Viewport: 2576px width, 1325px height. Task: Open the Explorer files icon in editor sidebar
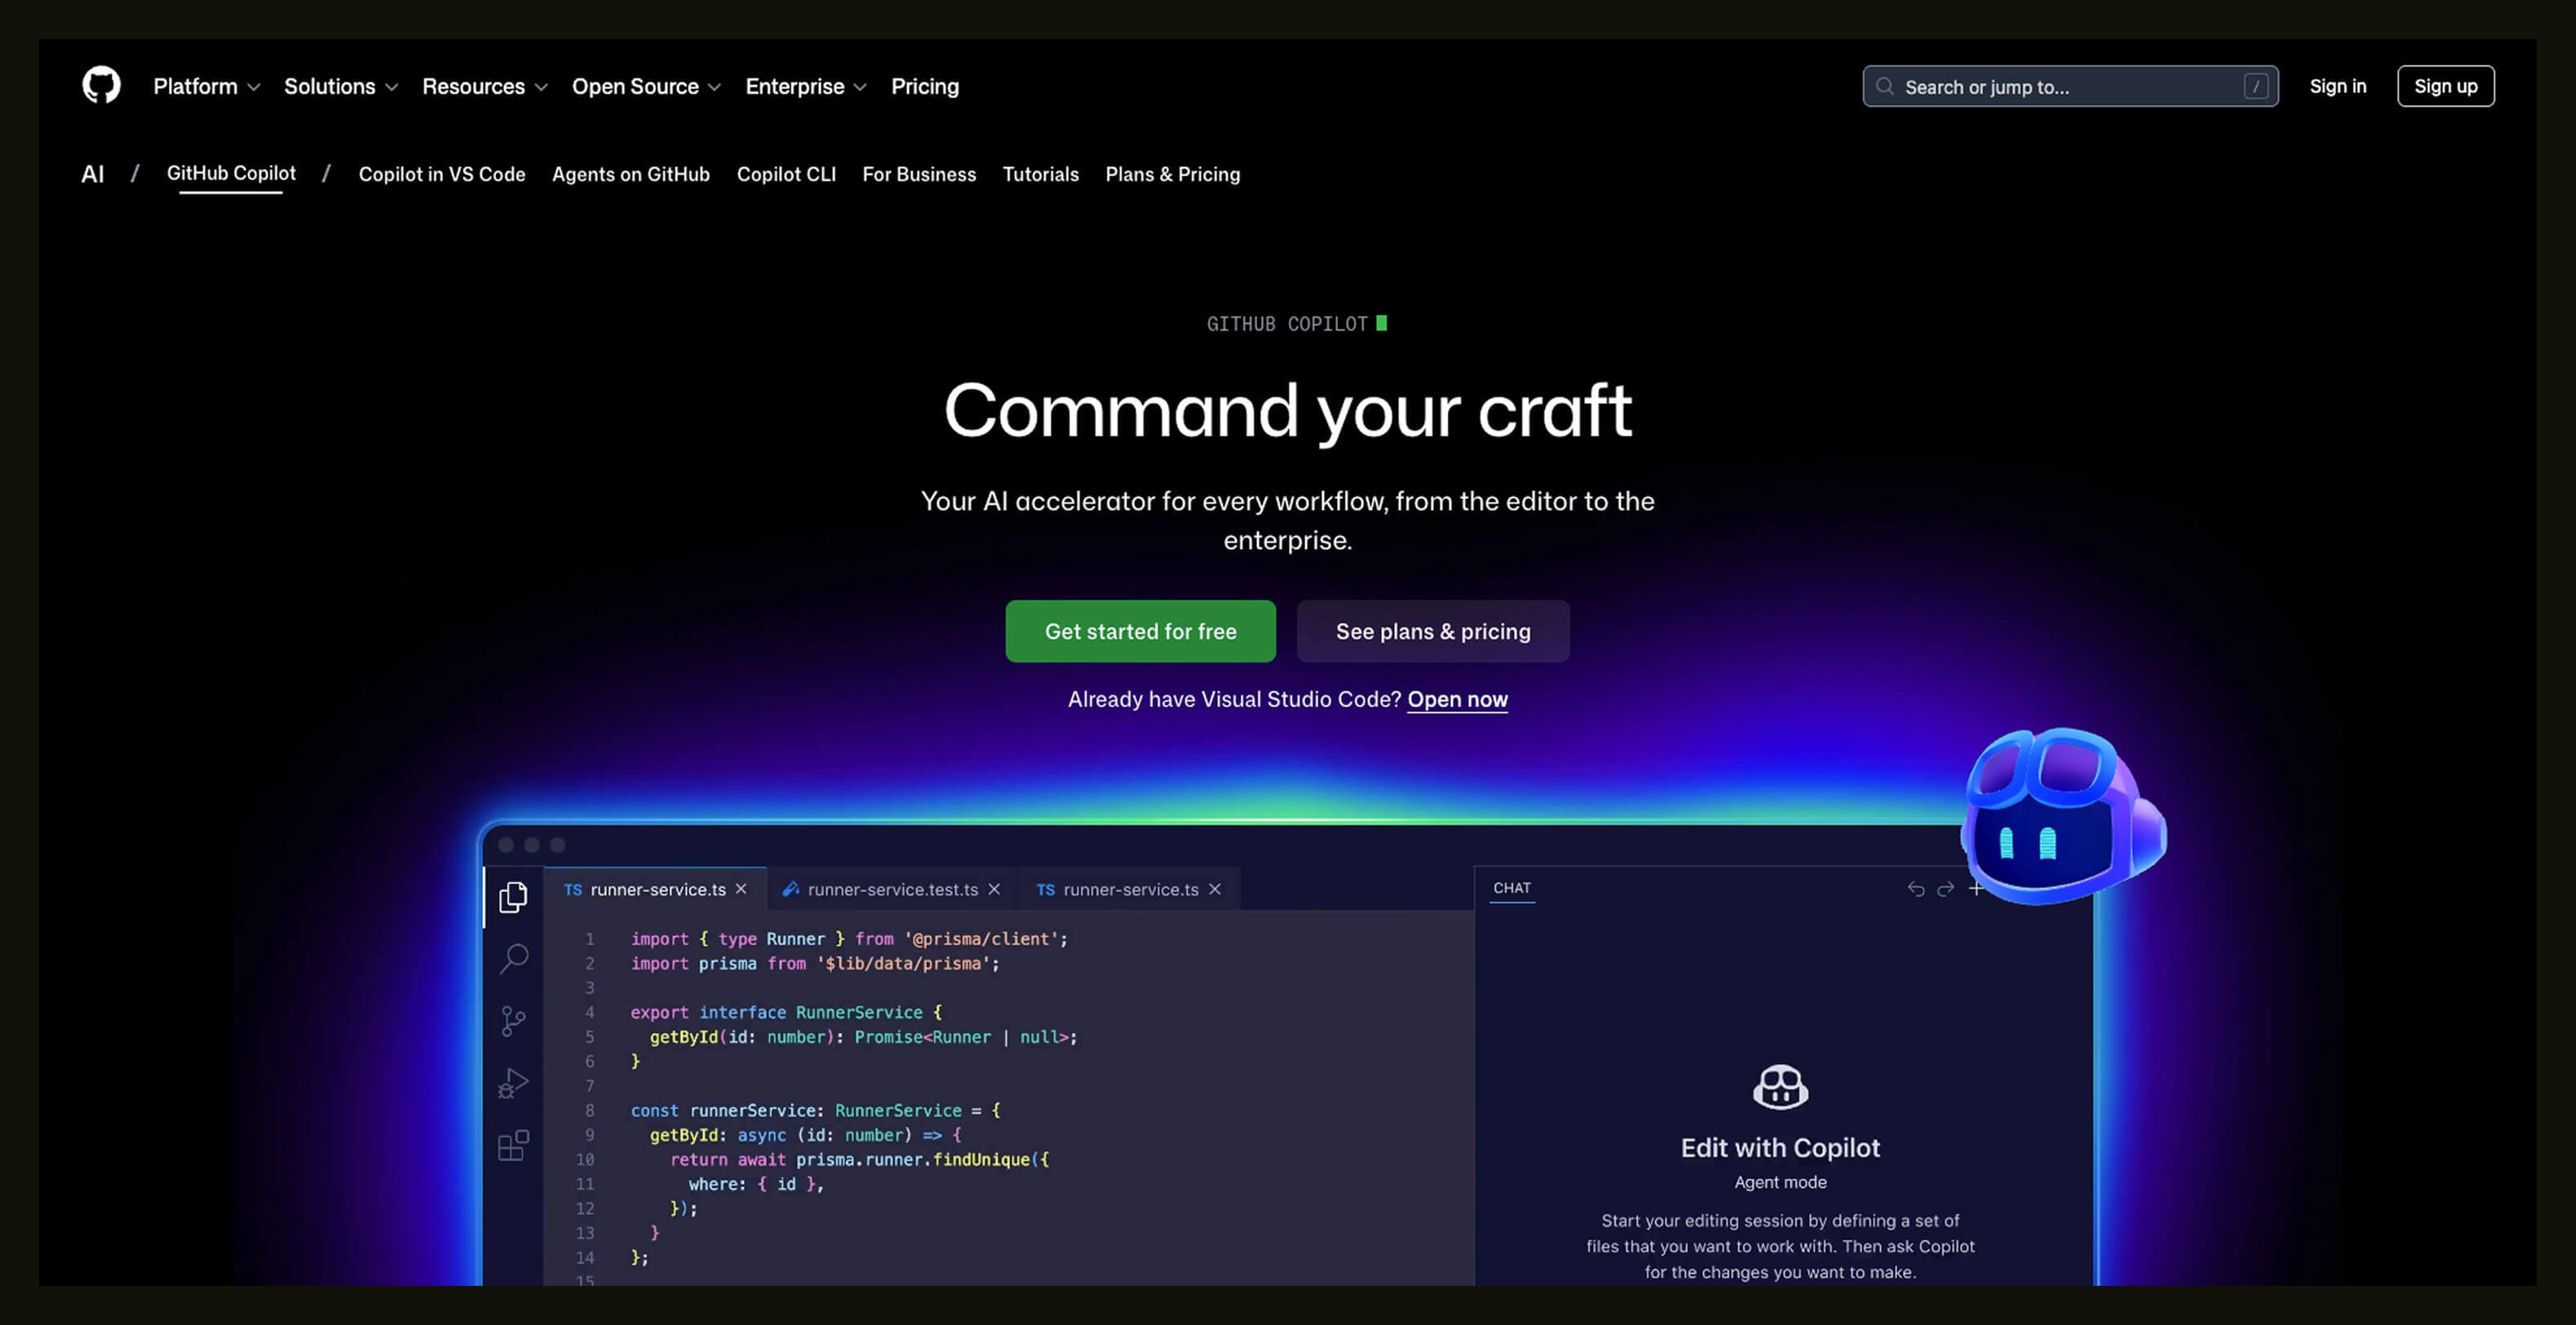[513, 897]
